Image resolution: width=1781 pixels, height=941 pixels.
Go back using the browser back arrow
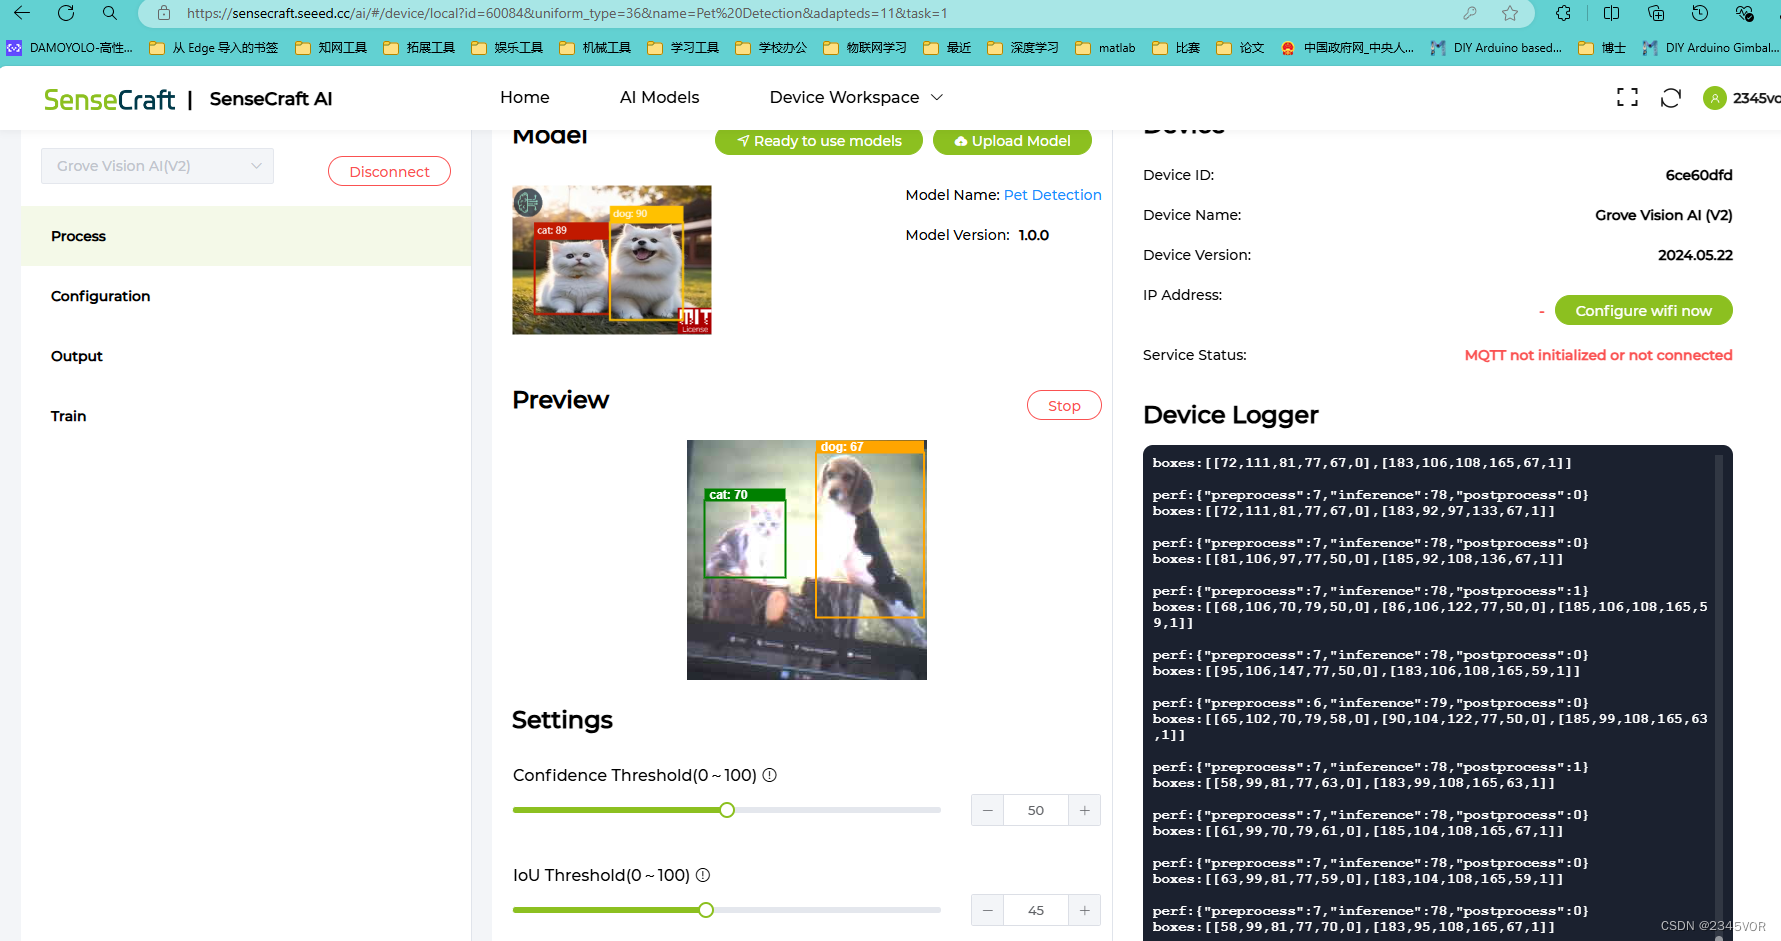[22, 13]
